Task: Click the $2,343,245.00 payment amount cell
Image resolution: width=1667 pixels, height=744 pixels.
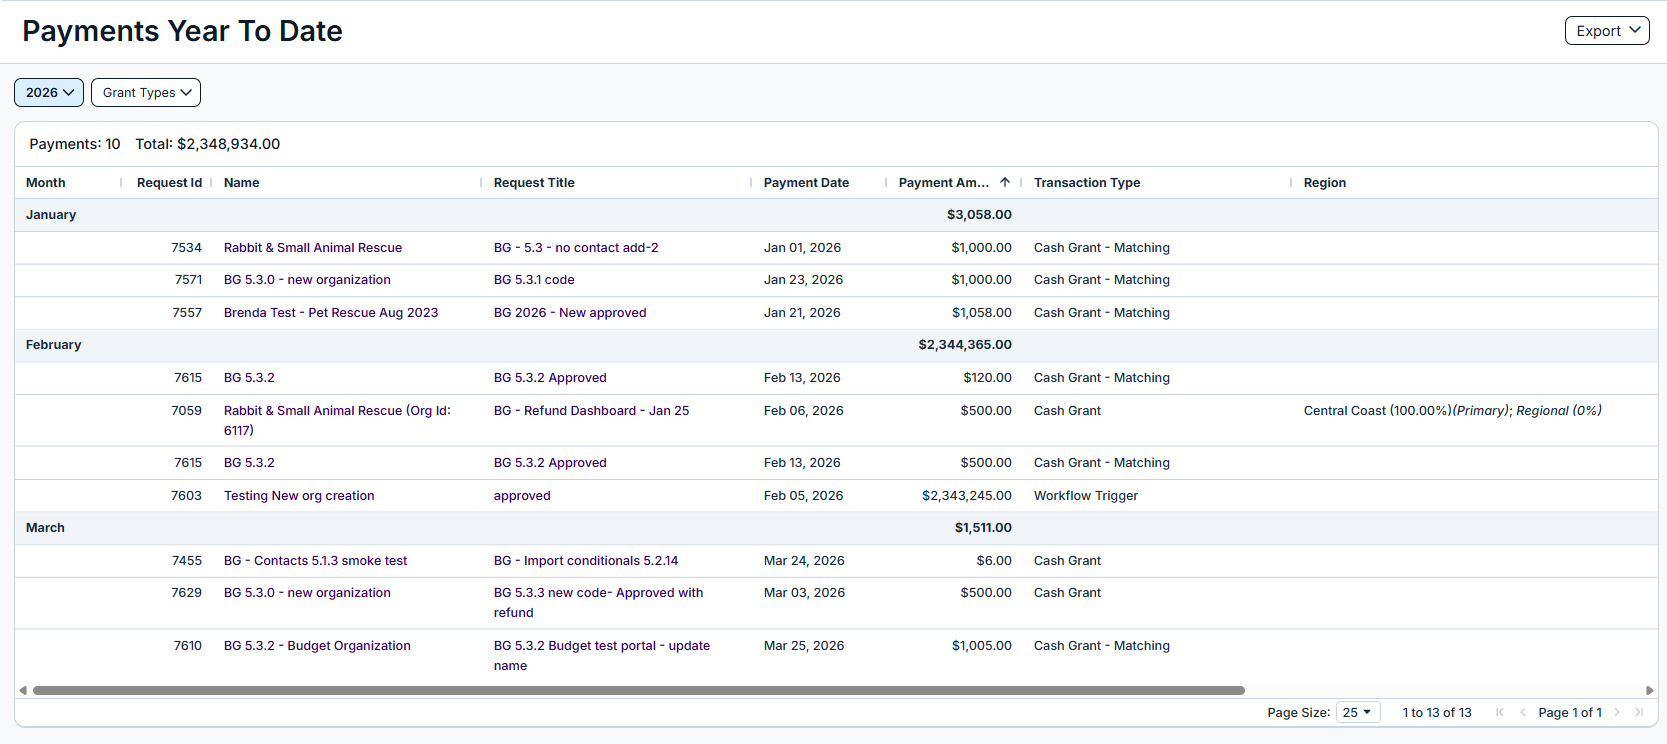Action: (967, 495)
